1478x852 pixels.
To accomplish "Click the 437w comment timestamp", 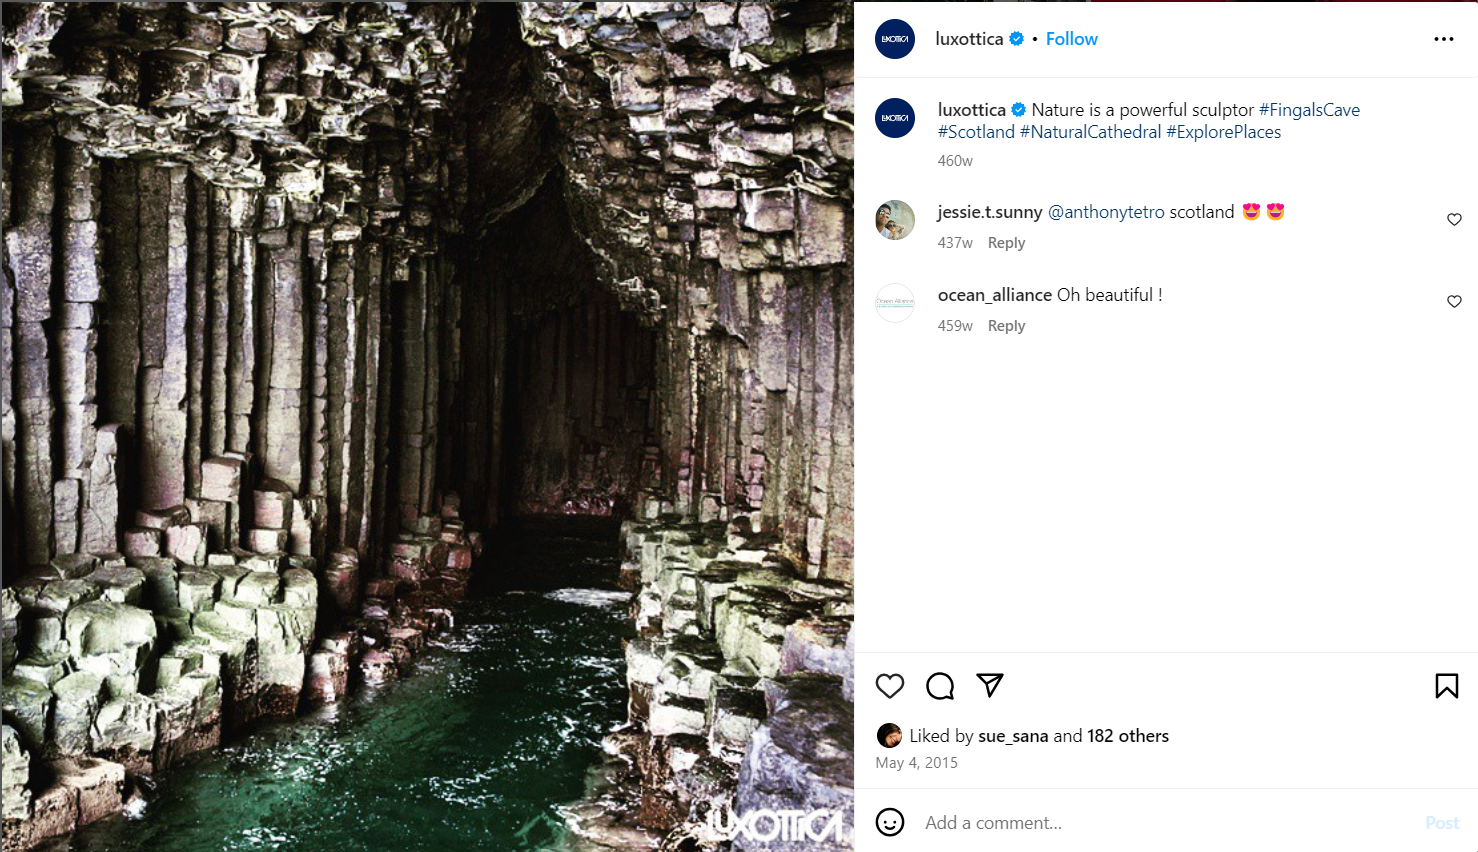I will (955, 243).
